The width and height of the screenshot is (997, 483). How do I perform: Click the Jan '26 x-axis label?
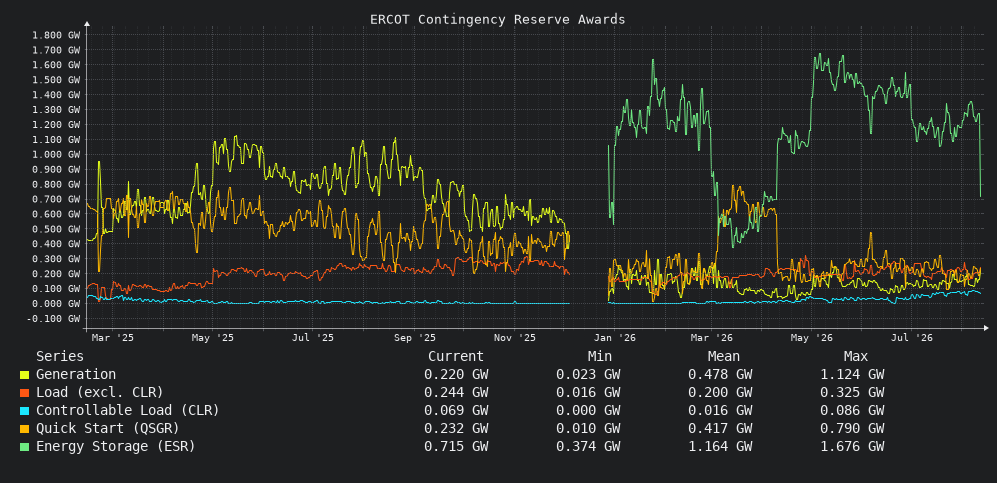(614, 338)
